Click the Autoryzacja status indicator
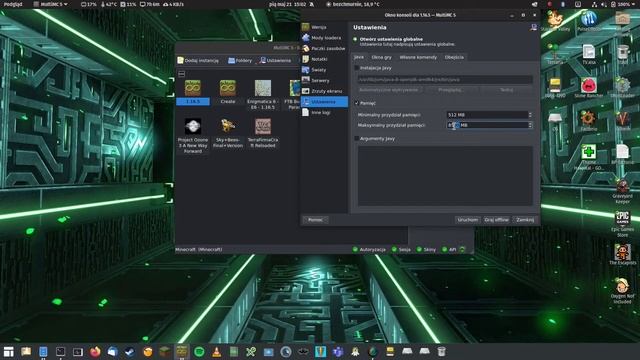This screenshot has width=640, height=360. pos(369,249)
